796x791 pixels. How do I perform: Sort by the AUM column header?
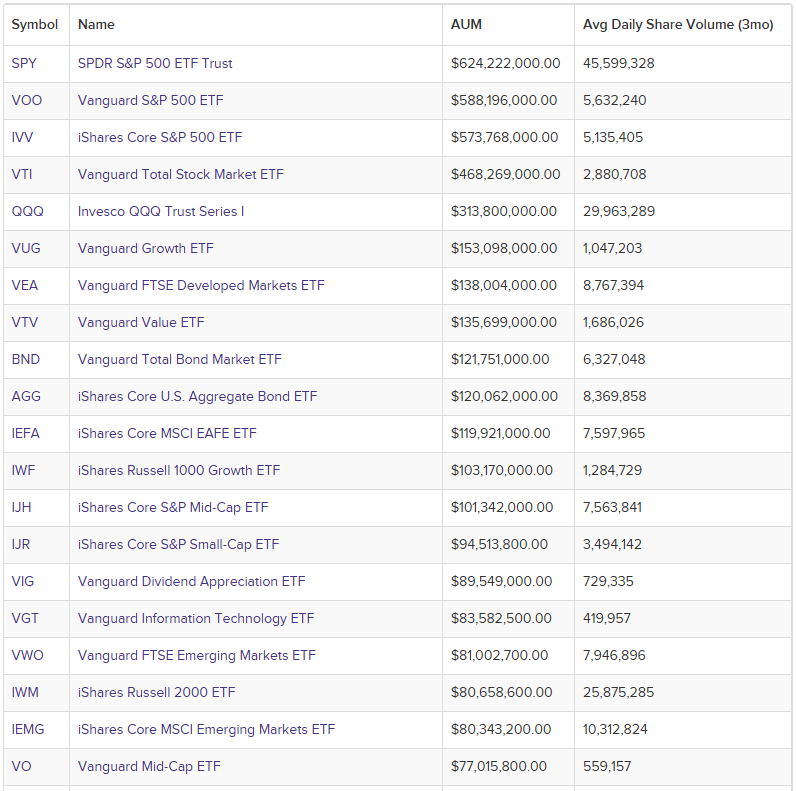[466, 25]
